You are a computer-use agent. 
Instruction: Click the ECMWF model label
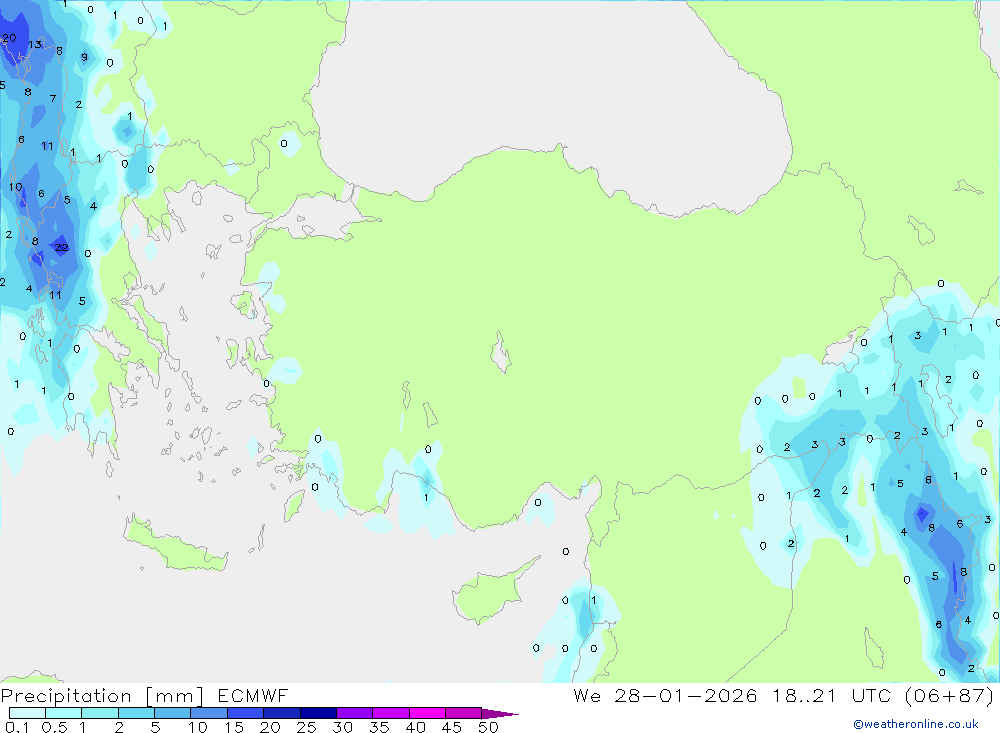[x=253, y=695]
